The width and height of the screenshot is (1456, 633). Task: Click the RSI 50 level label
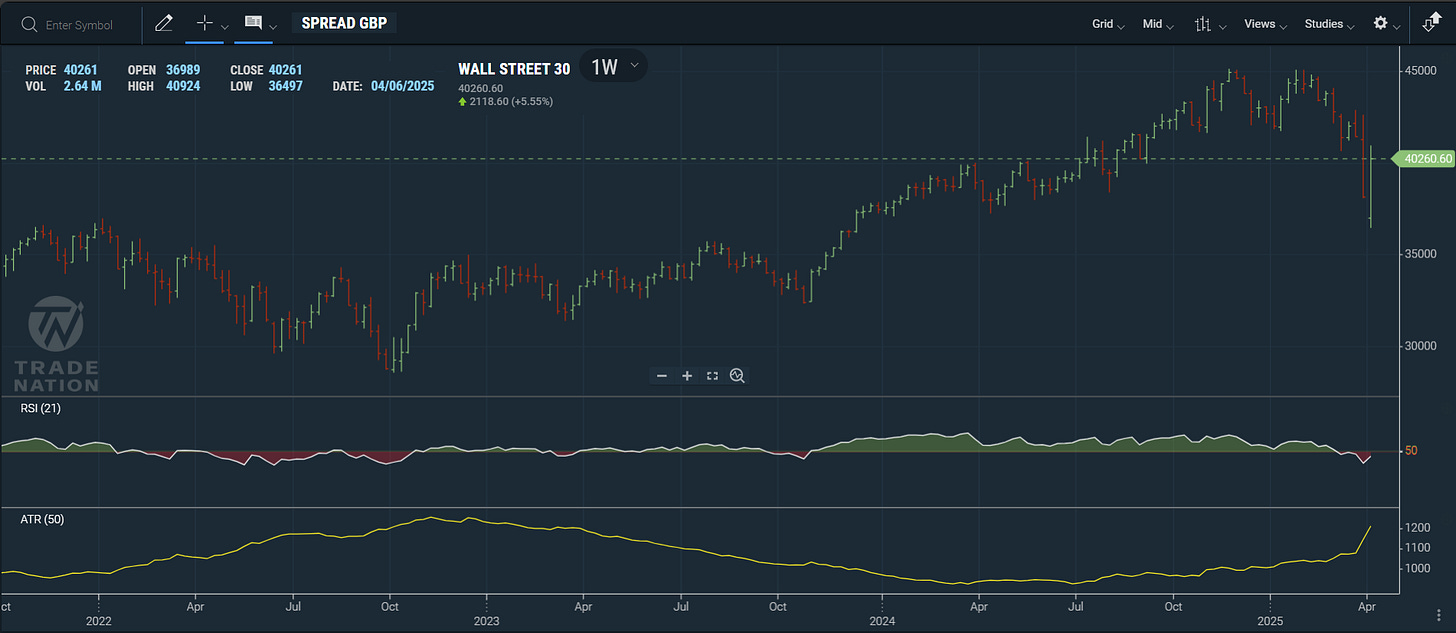1411,451
